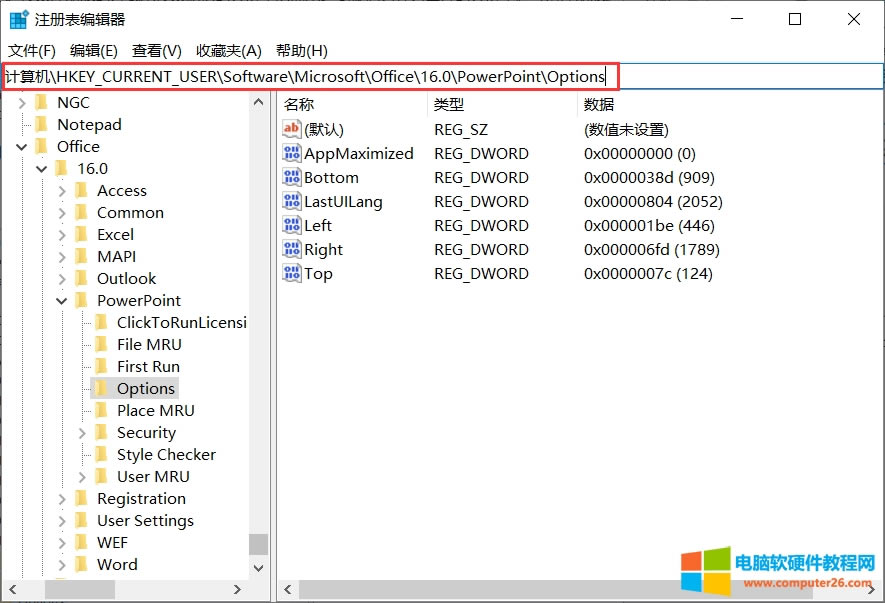Select the Bottom value's DWORD icon

292,177
